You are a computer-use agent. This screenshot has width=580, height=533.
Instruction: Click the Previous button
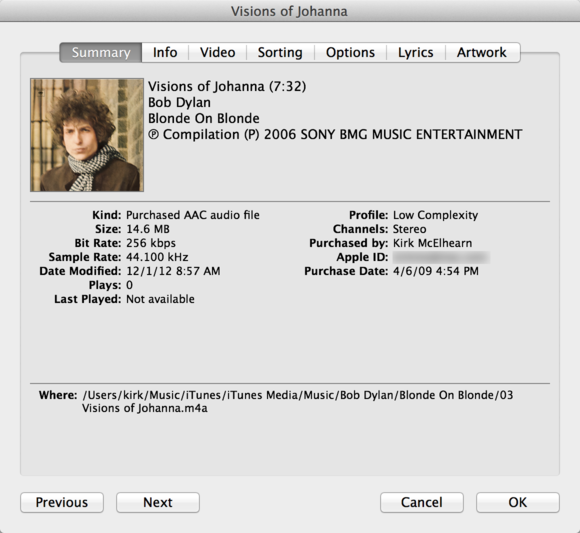pyautogui.click(x=62, y=502)
